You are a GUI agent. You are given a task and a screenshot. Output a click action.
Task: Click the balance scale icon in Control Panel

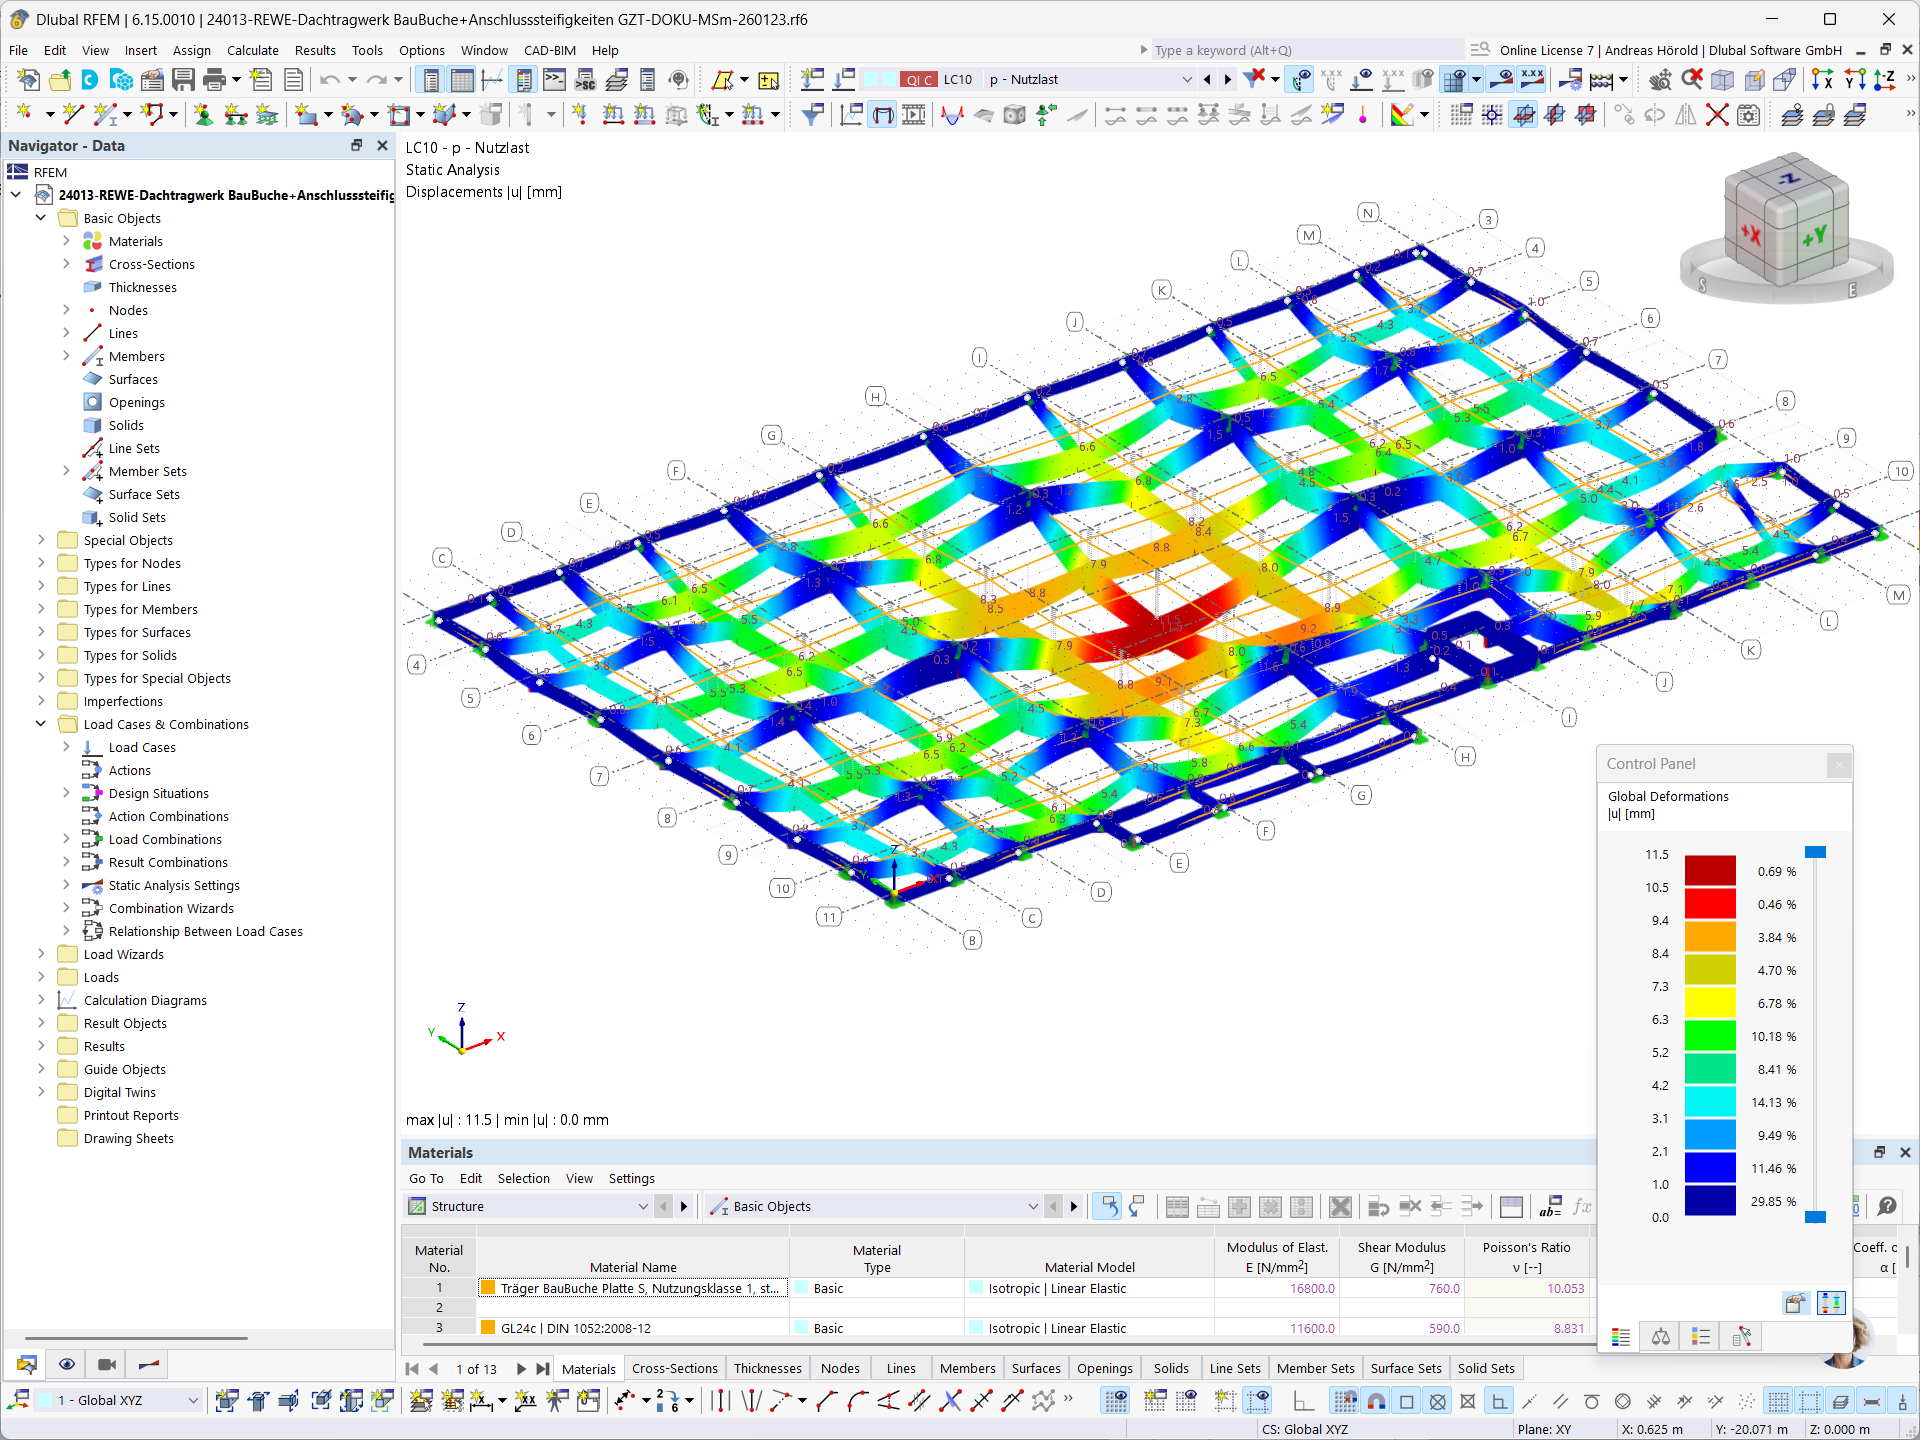click(1661, 1337)
